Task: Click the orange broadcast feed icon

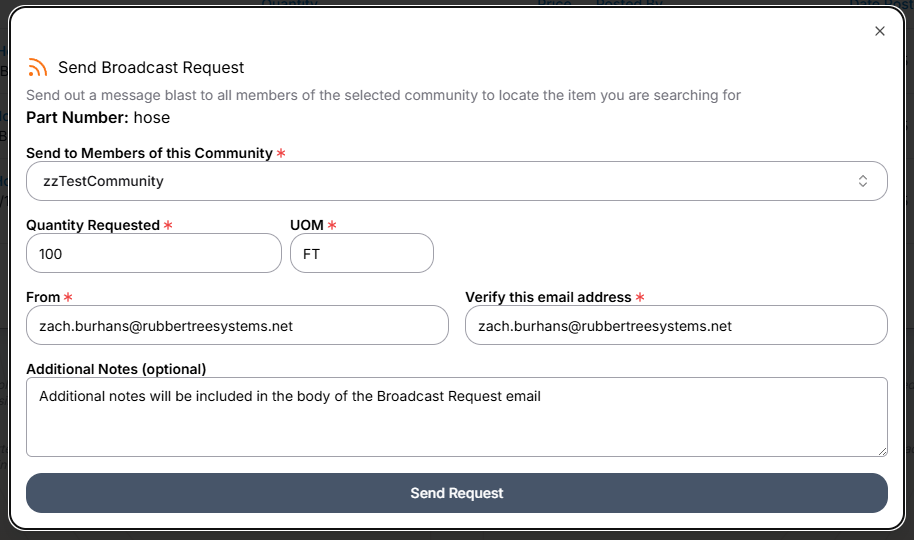Action: pos(38,68)
